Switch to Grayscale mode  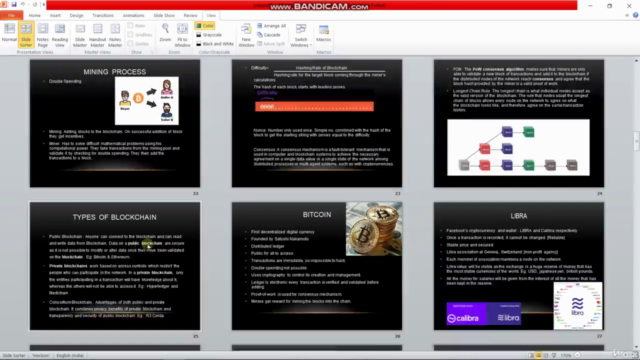click(x=209, y=35)
